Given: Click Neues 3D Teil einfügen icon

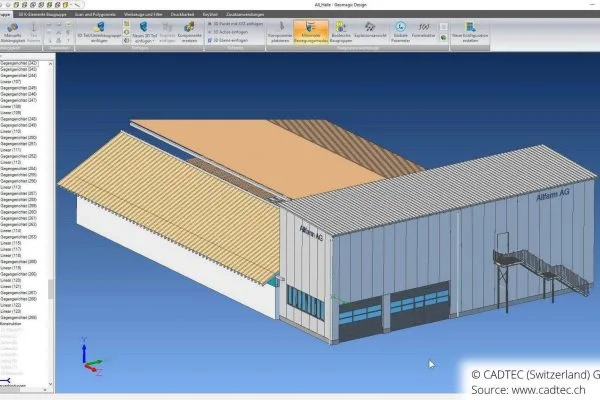Looking at the screenshot, I should click(144, 28).
